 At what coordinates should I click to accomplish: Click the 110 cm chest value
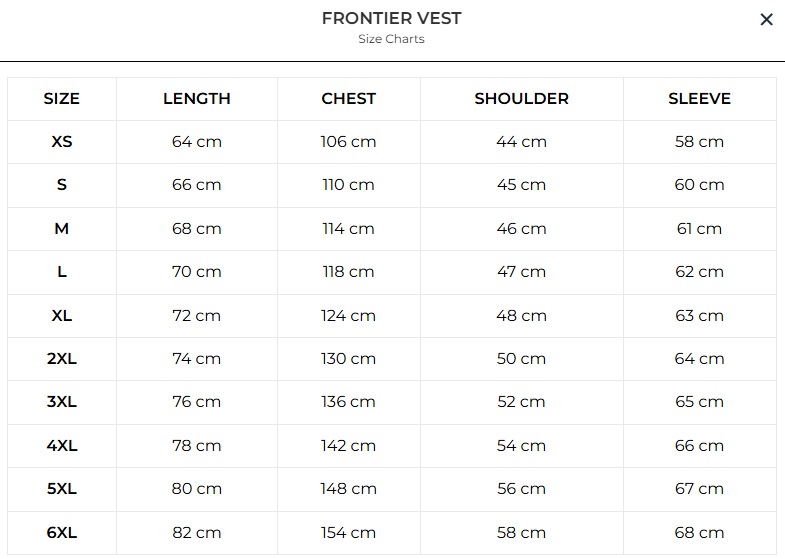point(349,185)
